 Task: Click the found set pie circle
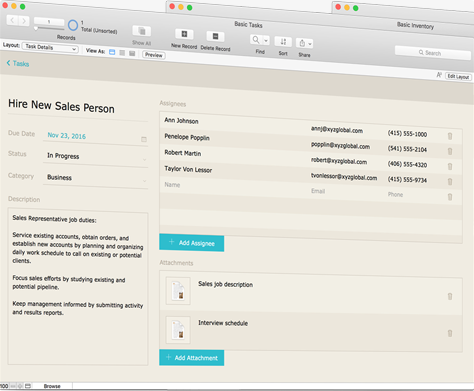click(x=73, y=25)
